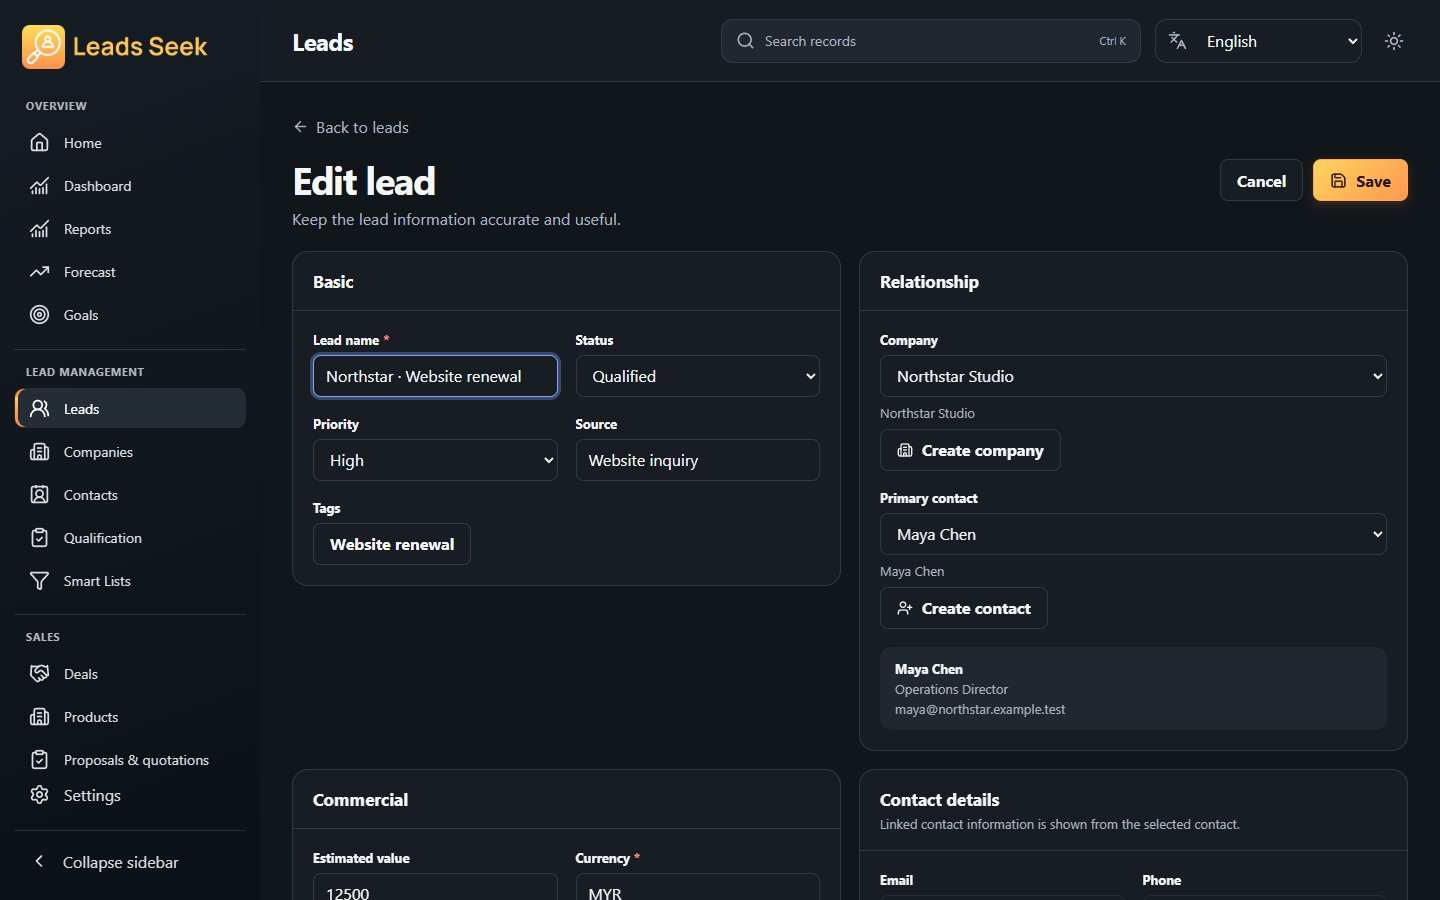Click Create contact button
This screenshot has width=1440, height=900.
964,608
